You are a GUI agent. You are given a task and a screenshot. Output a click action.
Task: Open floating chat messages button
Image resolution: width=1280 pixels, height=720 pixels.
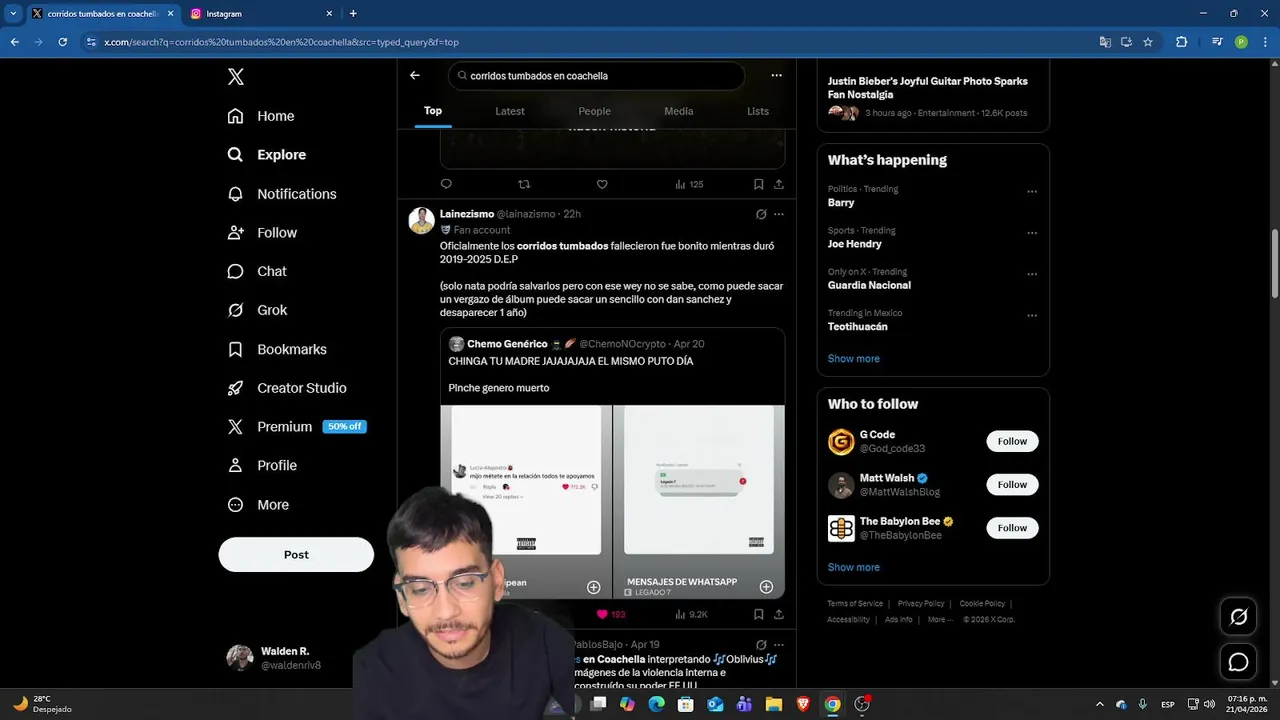coord(1238,662)
